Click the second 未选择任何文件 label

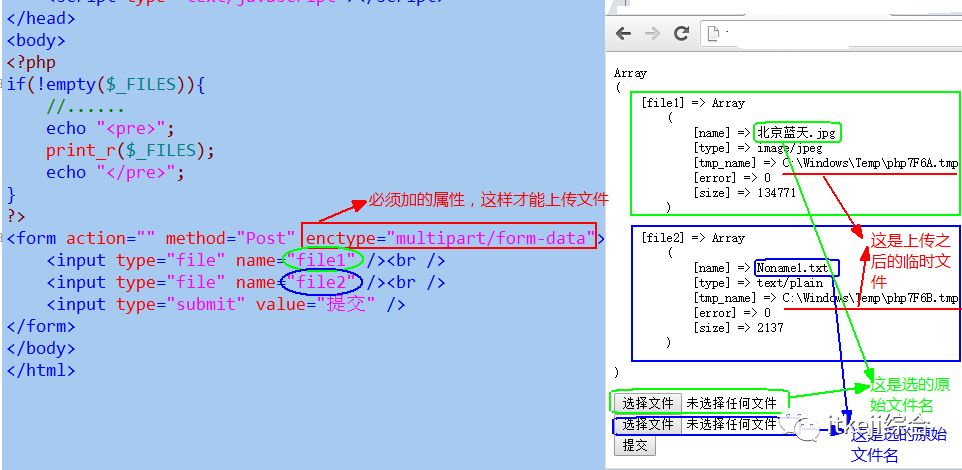click(731, 424)
